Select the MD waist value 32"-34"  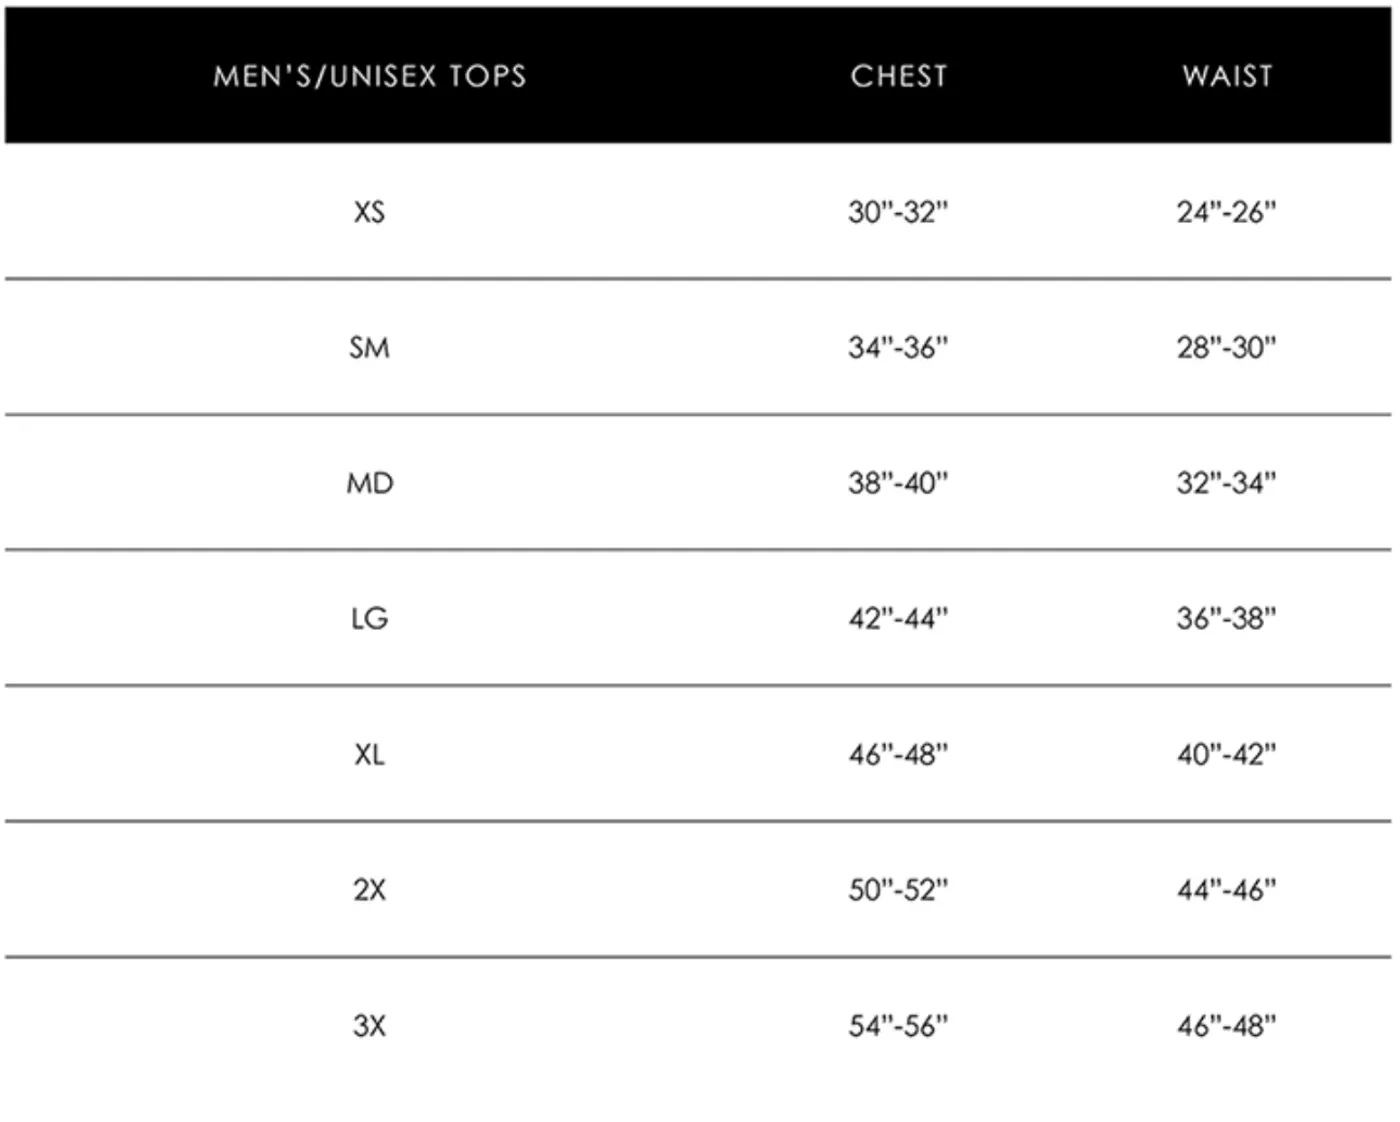[x=1227, y=483]
